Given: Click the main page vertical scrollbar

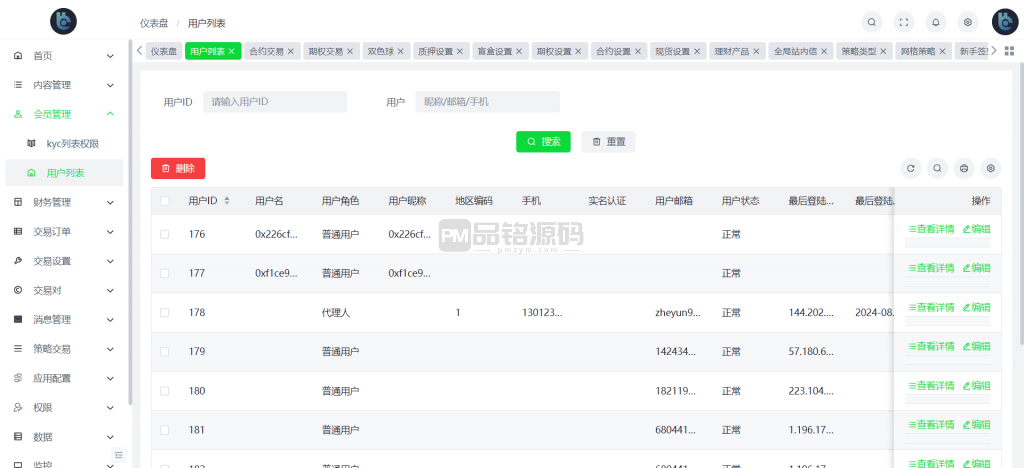Looking at the screenshot, I should click(1021, 203).
